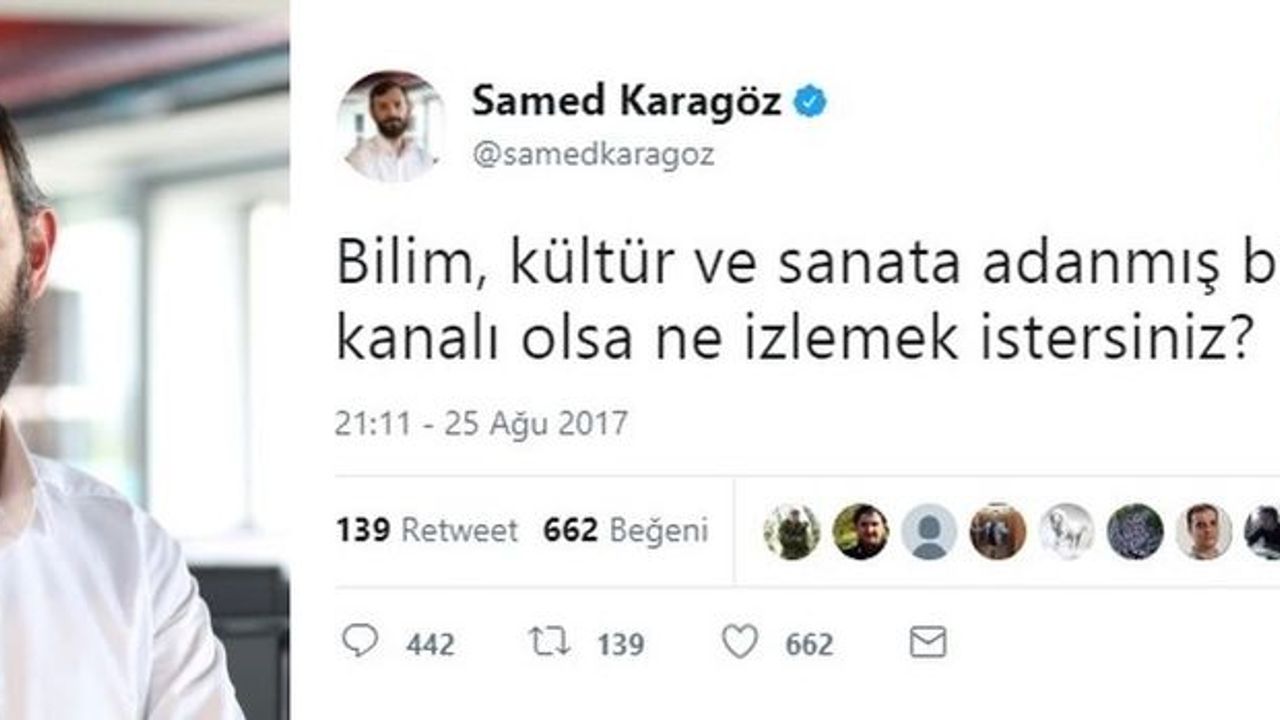View the 662 Beğeni list

click(x=626, y=530)
